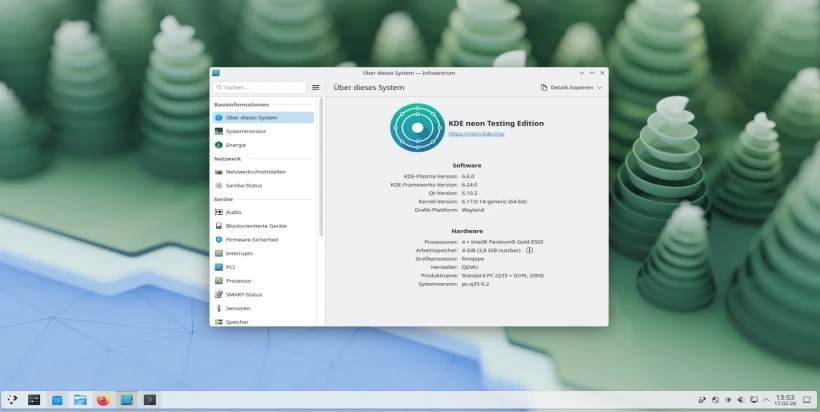Open Samba-Status in the sidebar
The height and width of the screenshot is (412, 820).
(x=263, y=185)
